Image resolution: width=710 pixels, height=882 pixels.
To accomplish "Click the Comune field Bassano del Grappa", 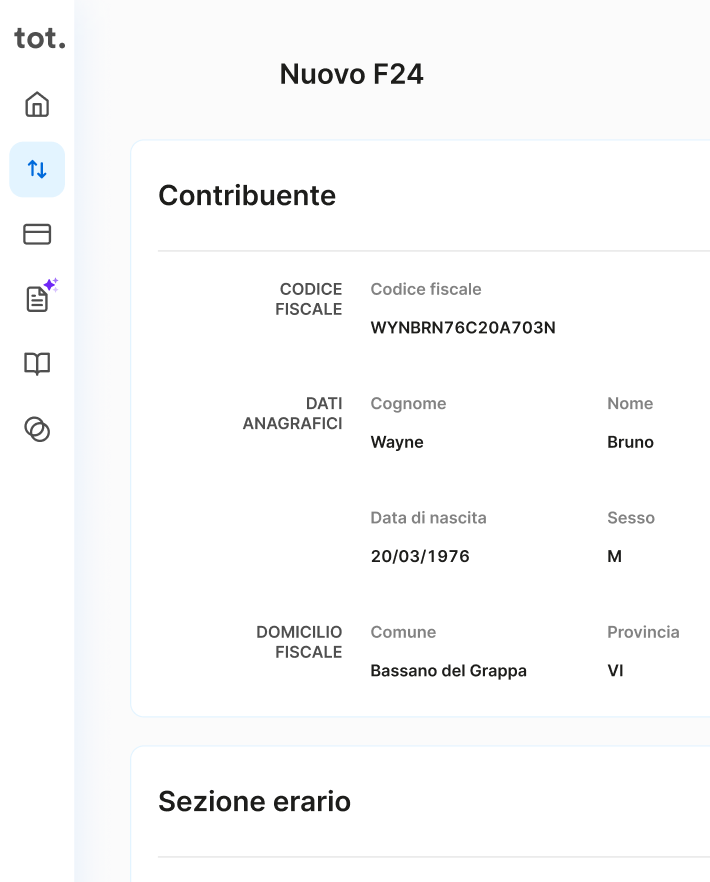I will 448,670.
